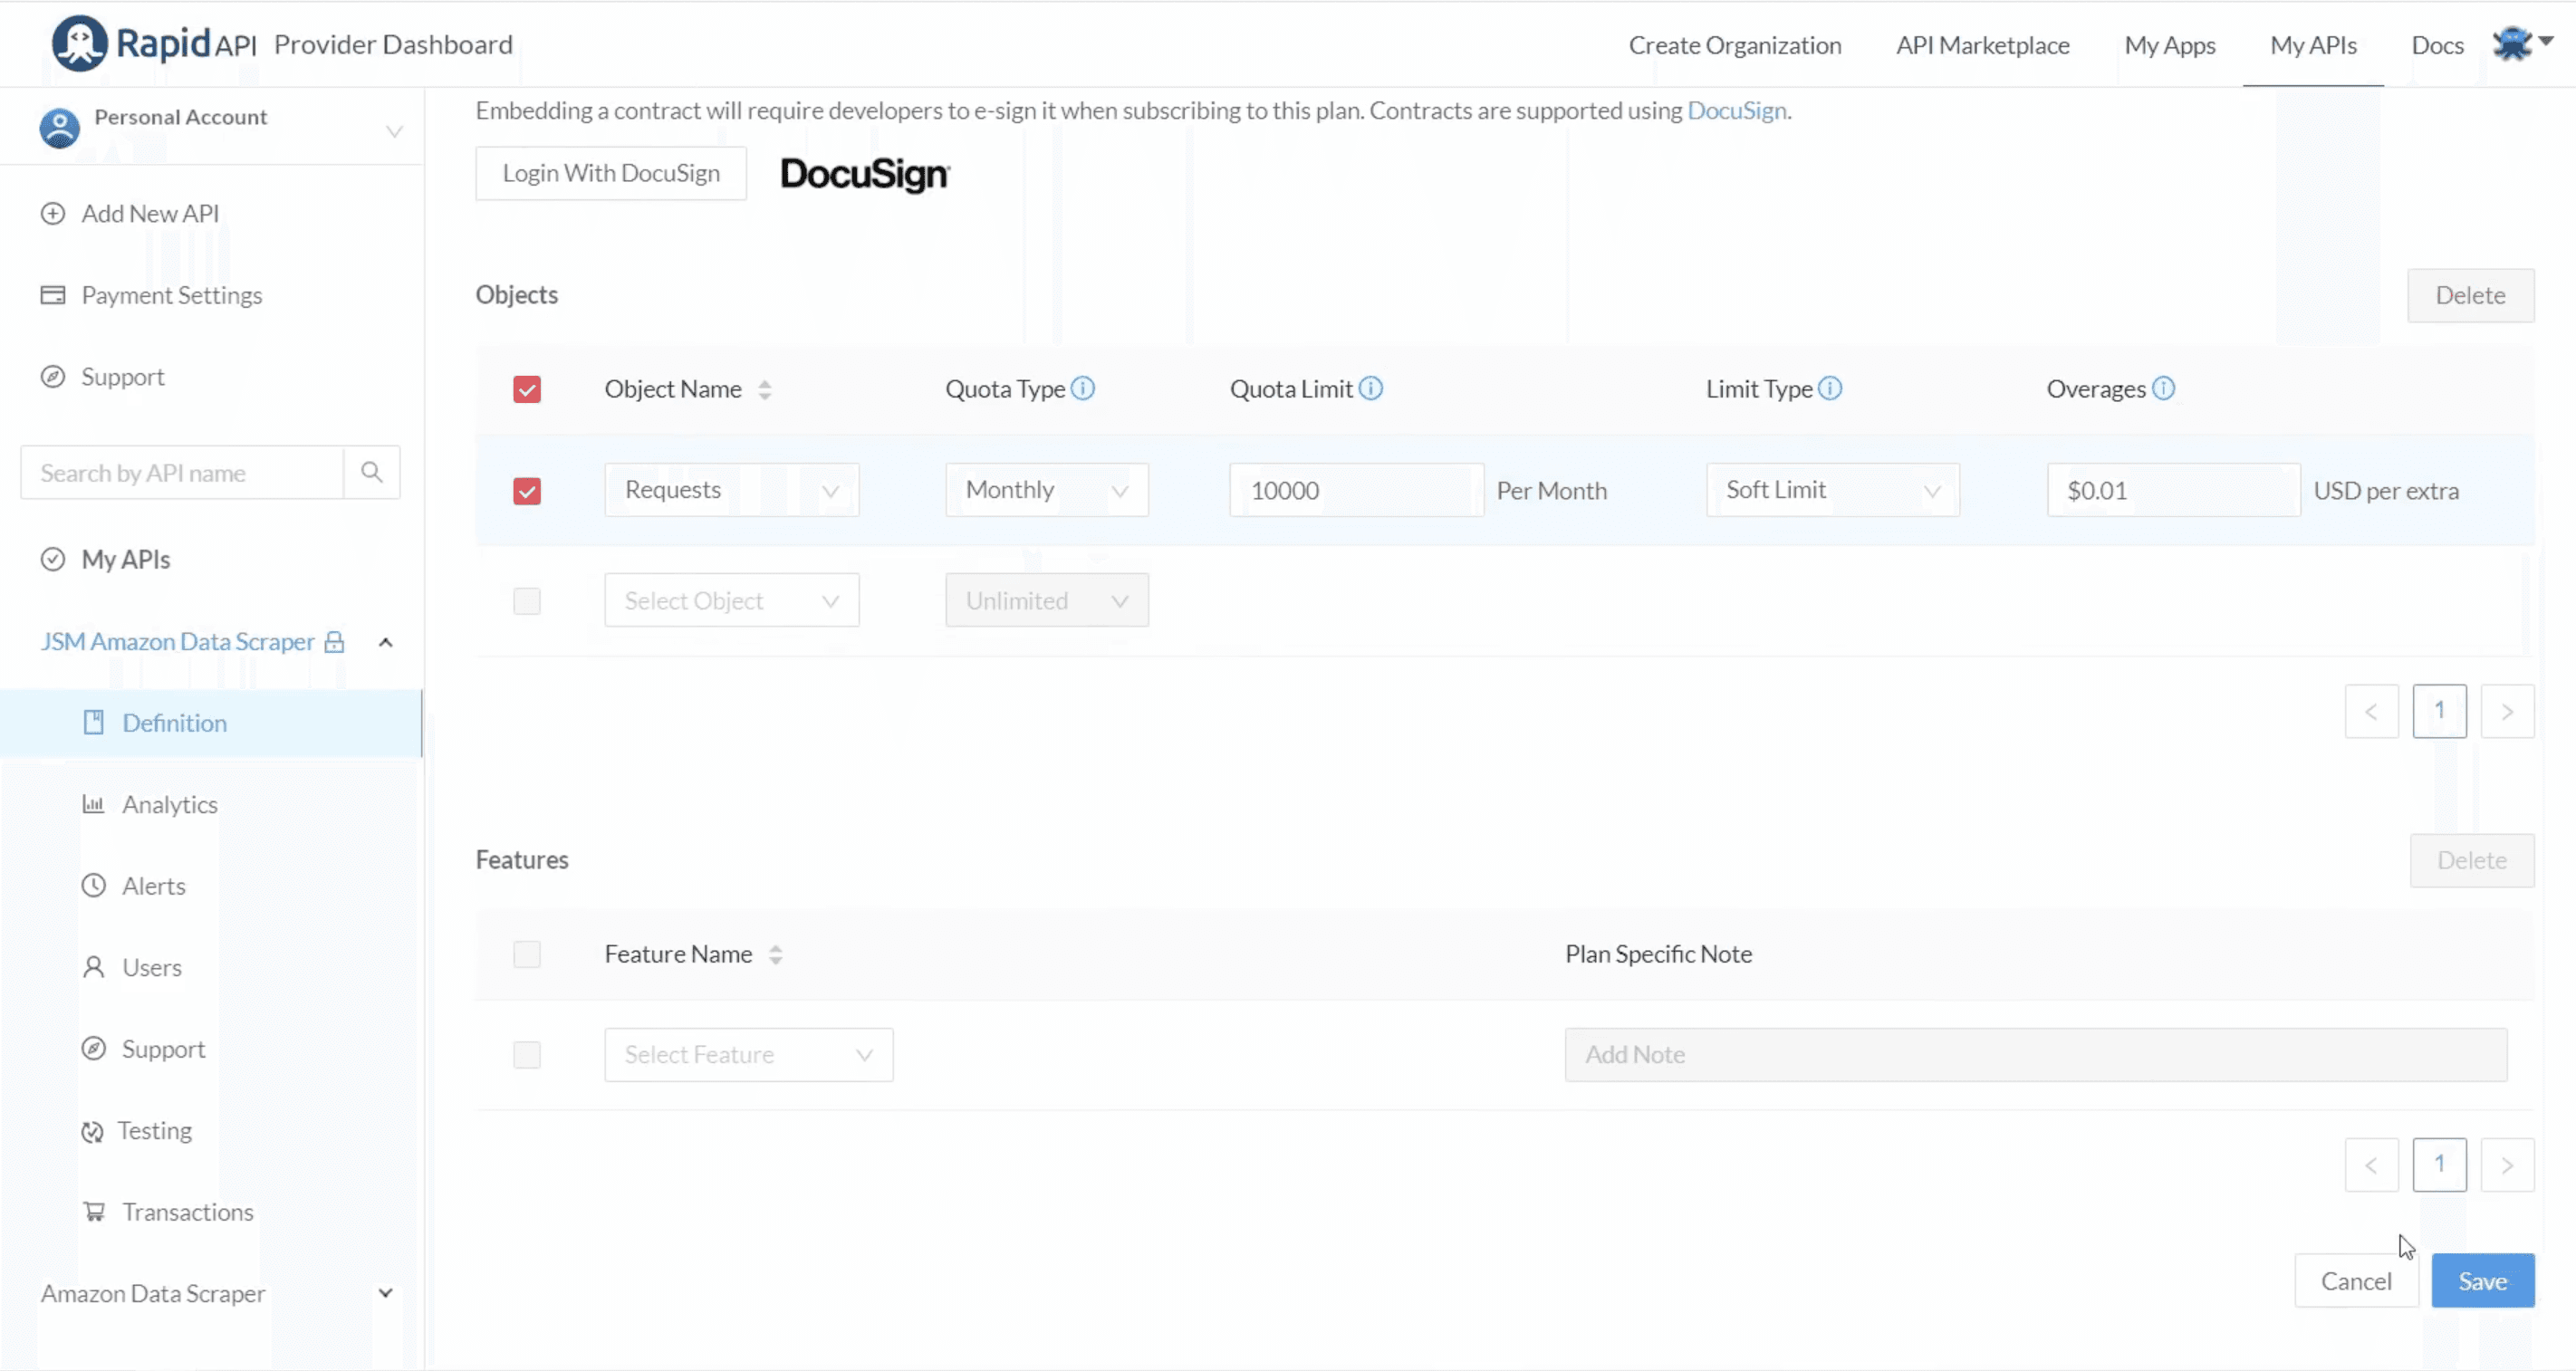Open the Unlimited quota dropdown
Viewport: 2576px width, 1371px height.
(x=1047, y=600)
